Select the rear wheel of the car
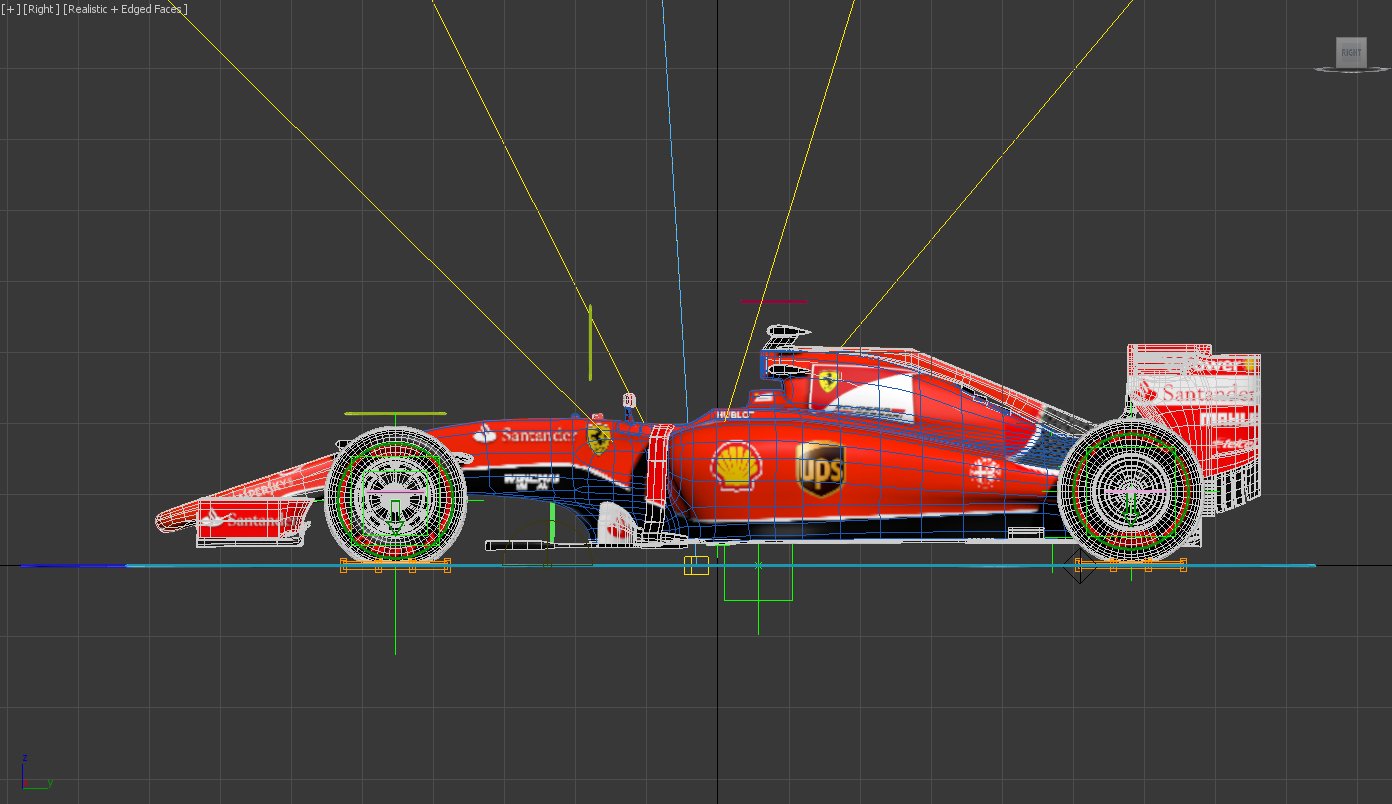 [x=1131, y=490]
